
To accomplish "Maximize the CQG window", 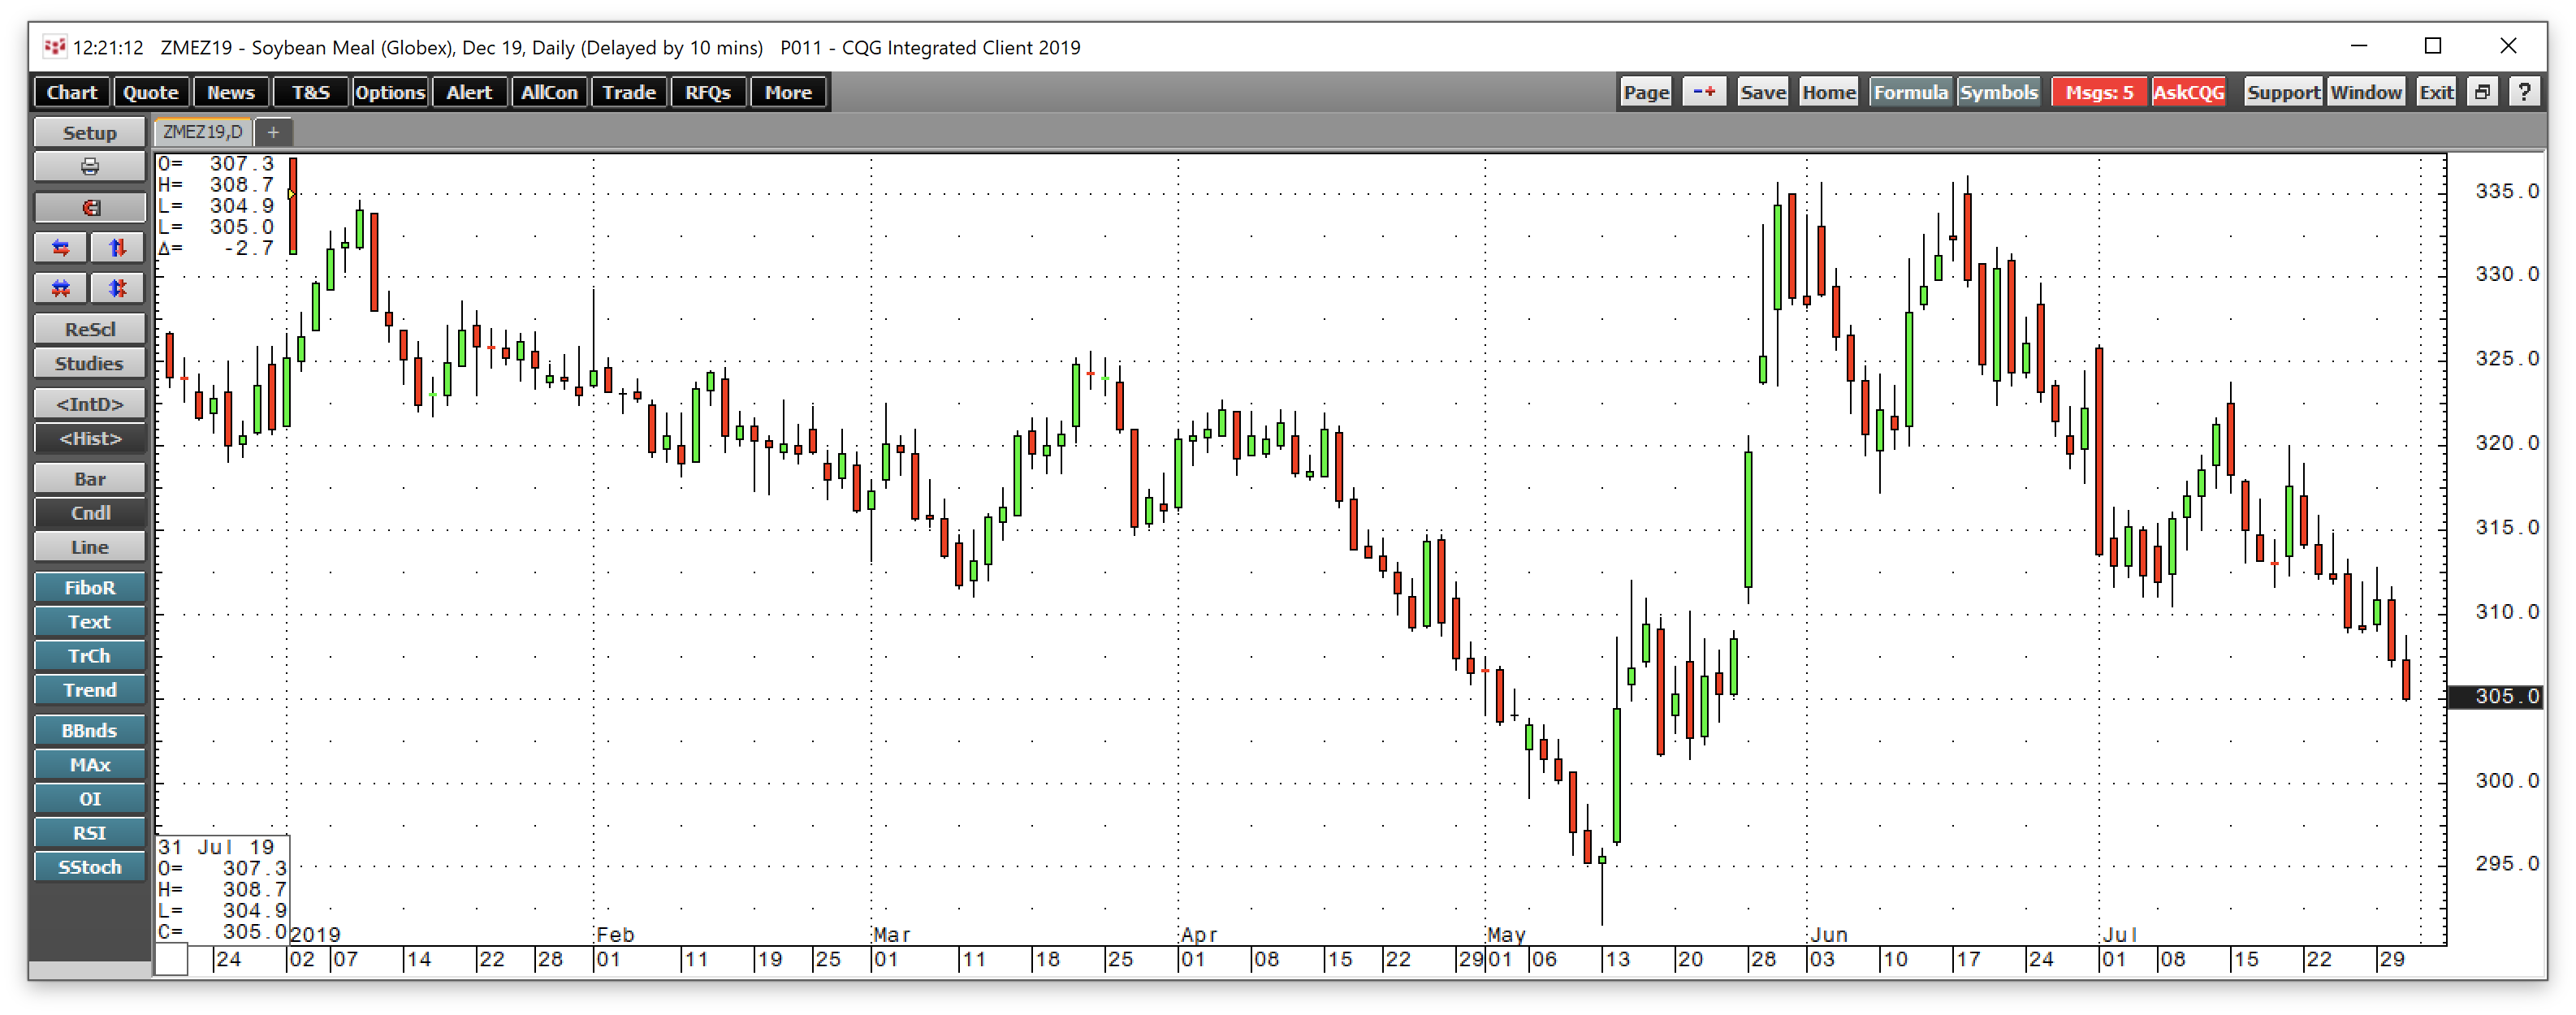I will tap(2433, 47).
